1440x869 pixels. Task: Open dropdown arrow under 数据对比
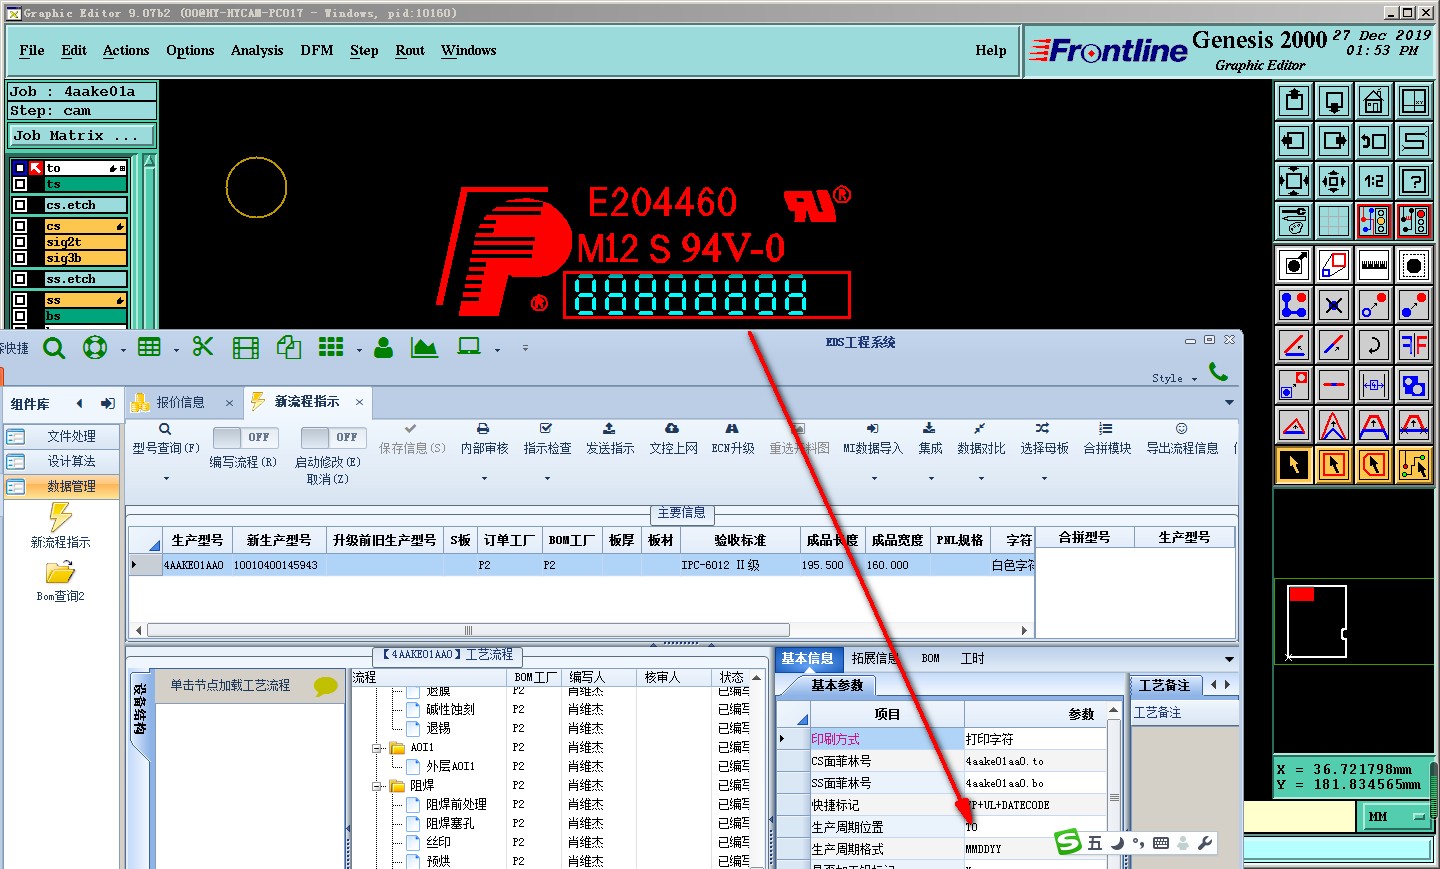[981, 478]
